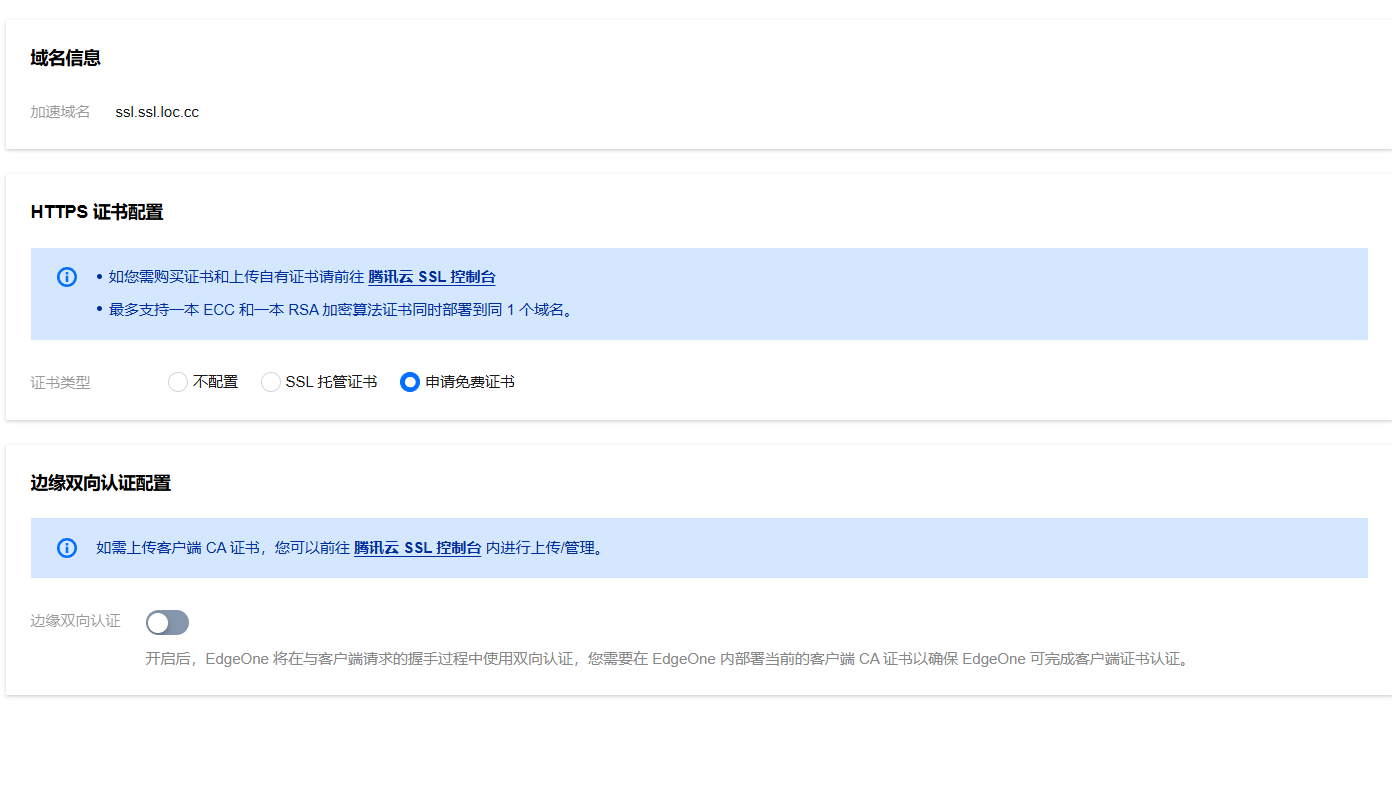Select the 申请免费证书 radio option
Screen dimensions: 1392x799
pos(410,382)
